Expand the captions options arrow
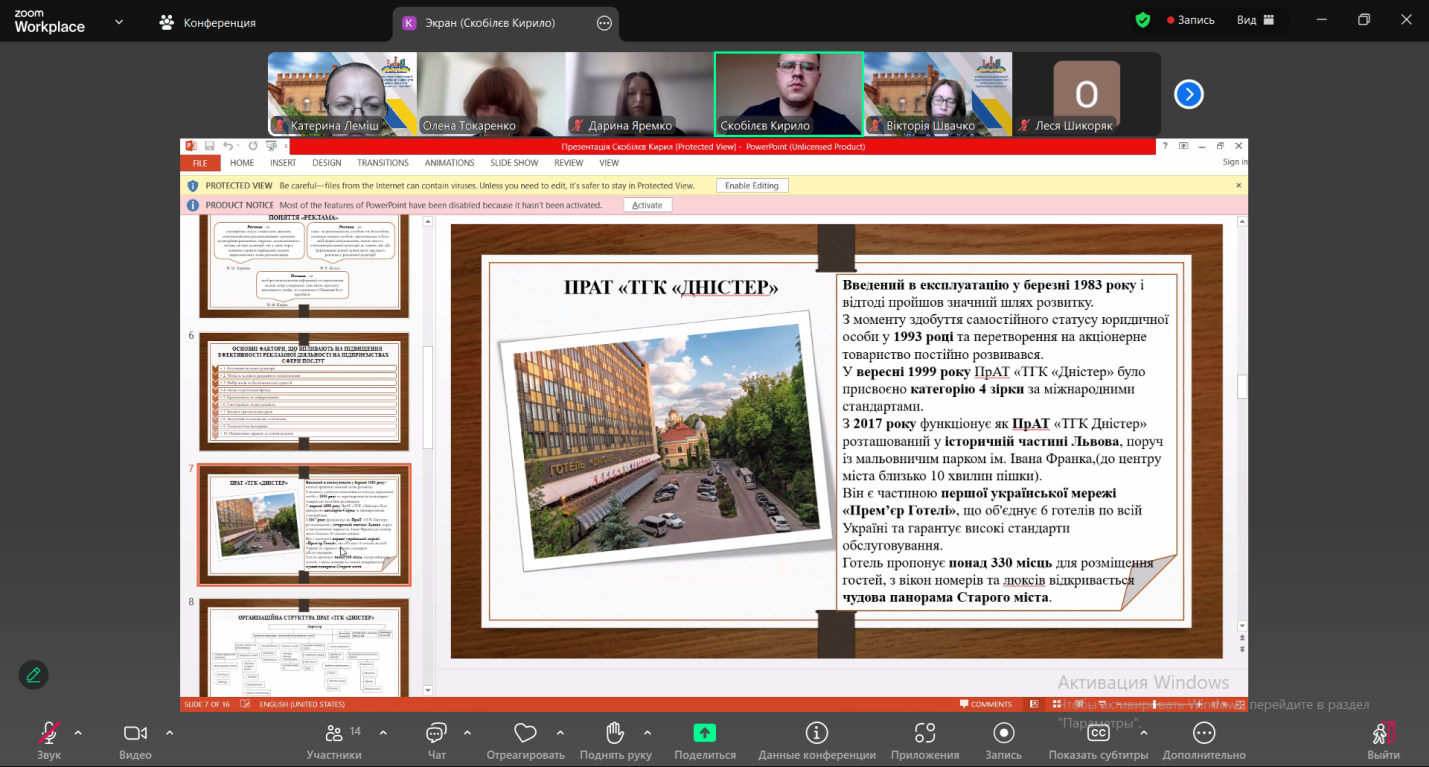Viewport: 1429px width, 767px height. point(1143,732)
